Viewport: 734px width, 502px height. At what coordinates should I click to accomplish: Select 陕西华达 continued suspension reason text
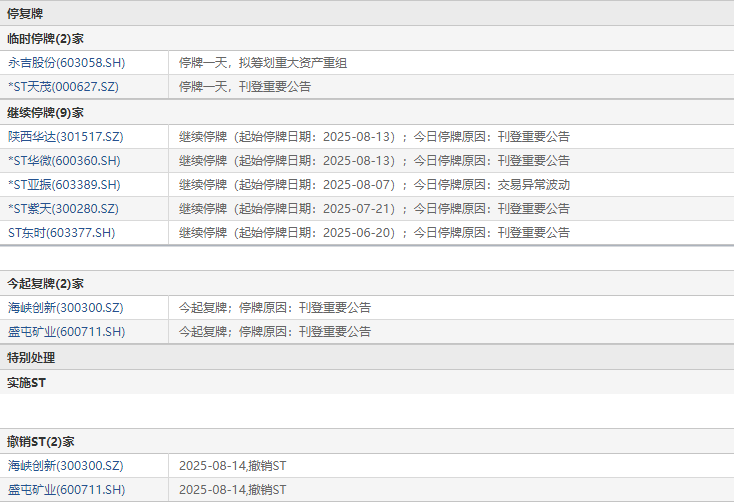[374, 137]
